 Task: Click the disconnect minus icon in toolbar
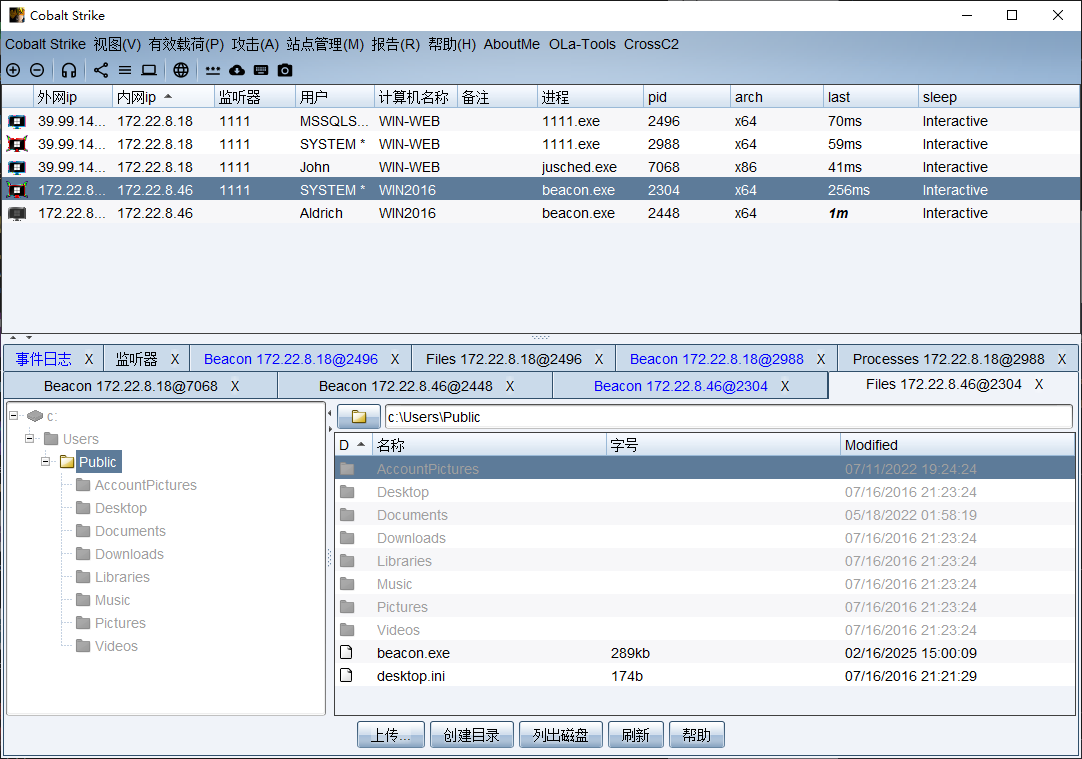pos(37,70)
